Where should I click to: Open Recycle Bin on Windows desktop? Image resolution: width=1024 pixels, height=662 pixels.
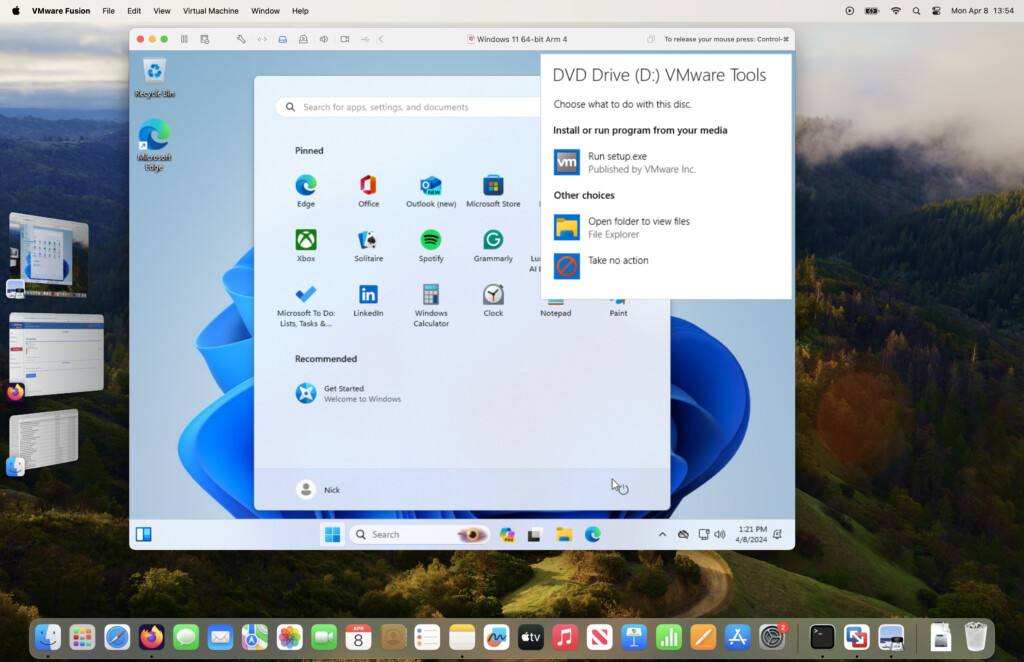pyautogui.click(x=155, y=78)
